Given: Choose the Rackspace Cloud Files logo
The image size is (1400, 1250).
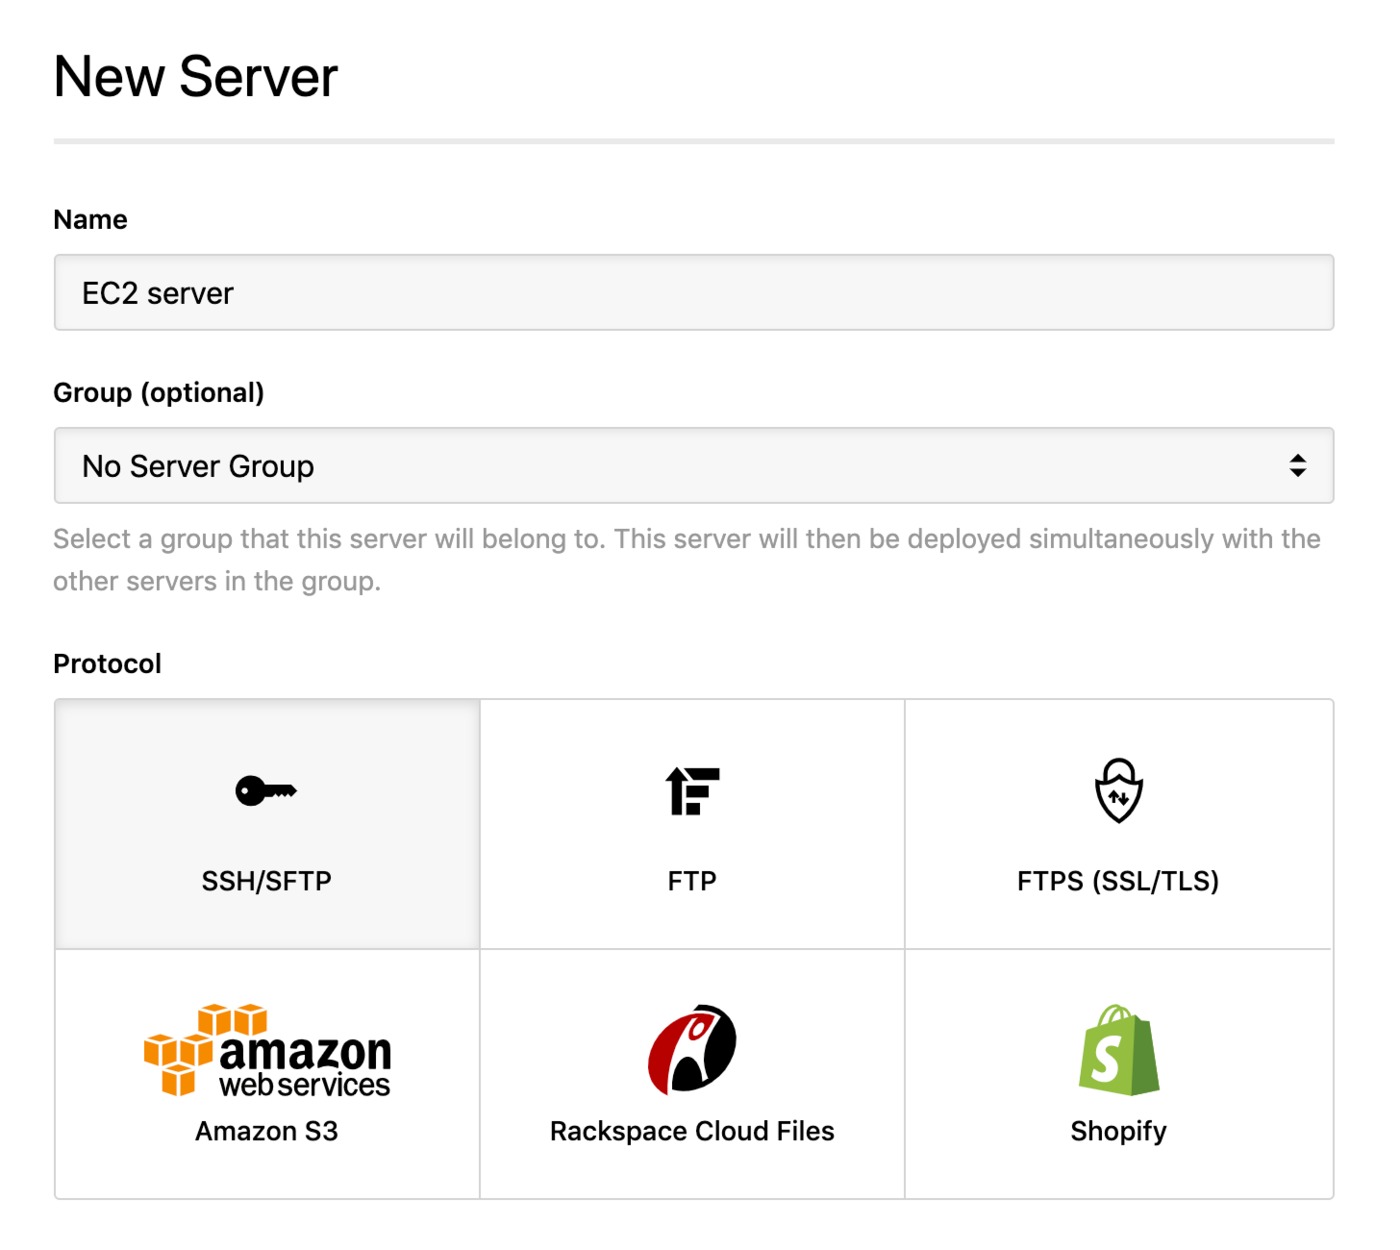Looking at the screenshot, I should [692, 1049].
